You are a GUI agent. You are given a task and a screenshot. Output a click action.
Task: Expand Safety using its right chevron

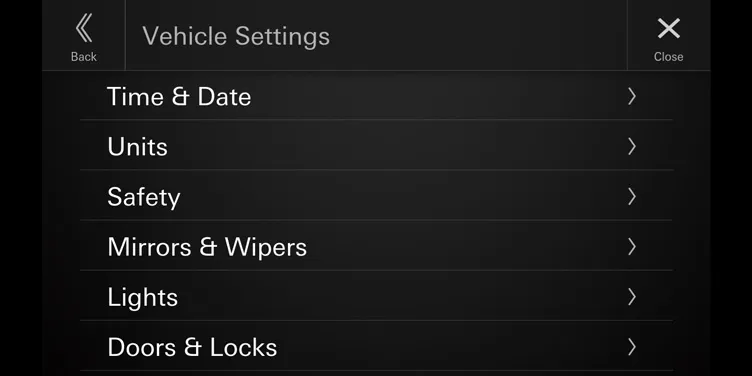pos(632,197)
